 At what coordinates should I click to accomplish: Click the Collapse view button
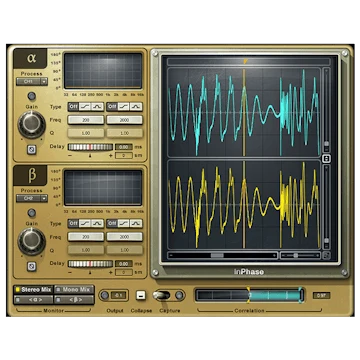click(141, 295)
